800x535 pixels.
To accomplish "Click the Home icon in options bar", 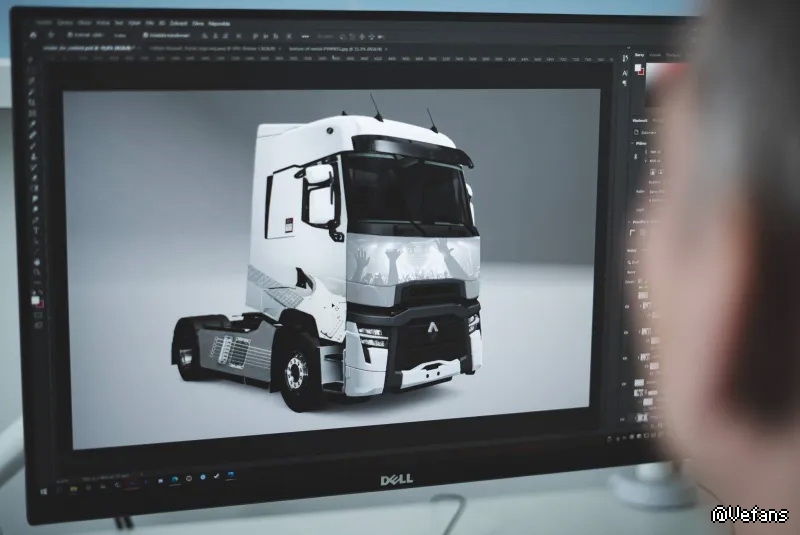I will coord(33,35).
